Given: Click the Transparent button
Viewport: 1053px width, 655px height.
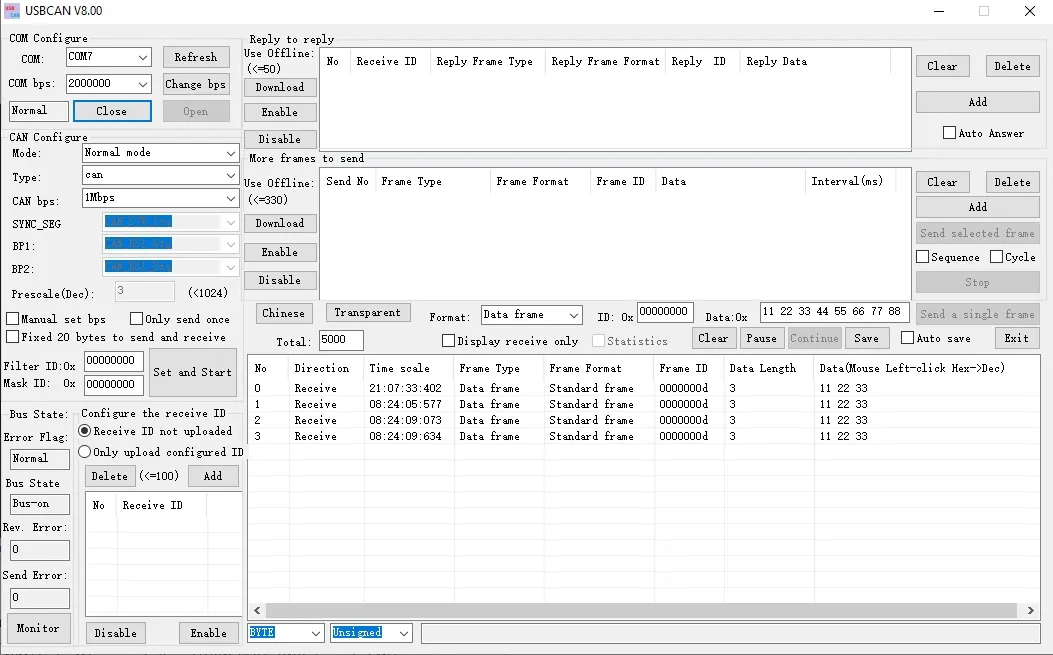Looking at the screenshot, I should click(367, 312).
